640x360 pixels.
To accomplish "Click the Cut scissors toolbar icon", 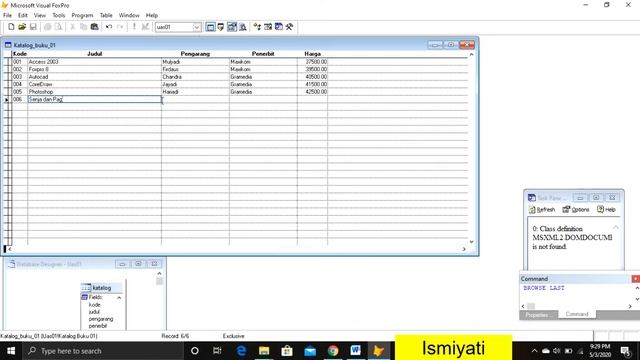I will 73,27.
